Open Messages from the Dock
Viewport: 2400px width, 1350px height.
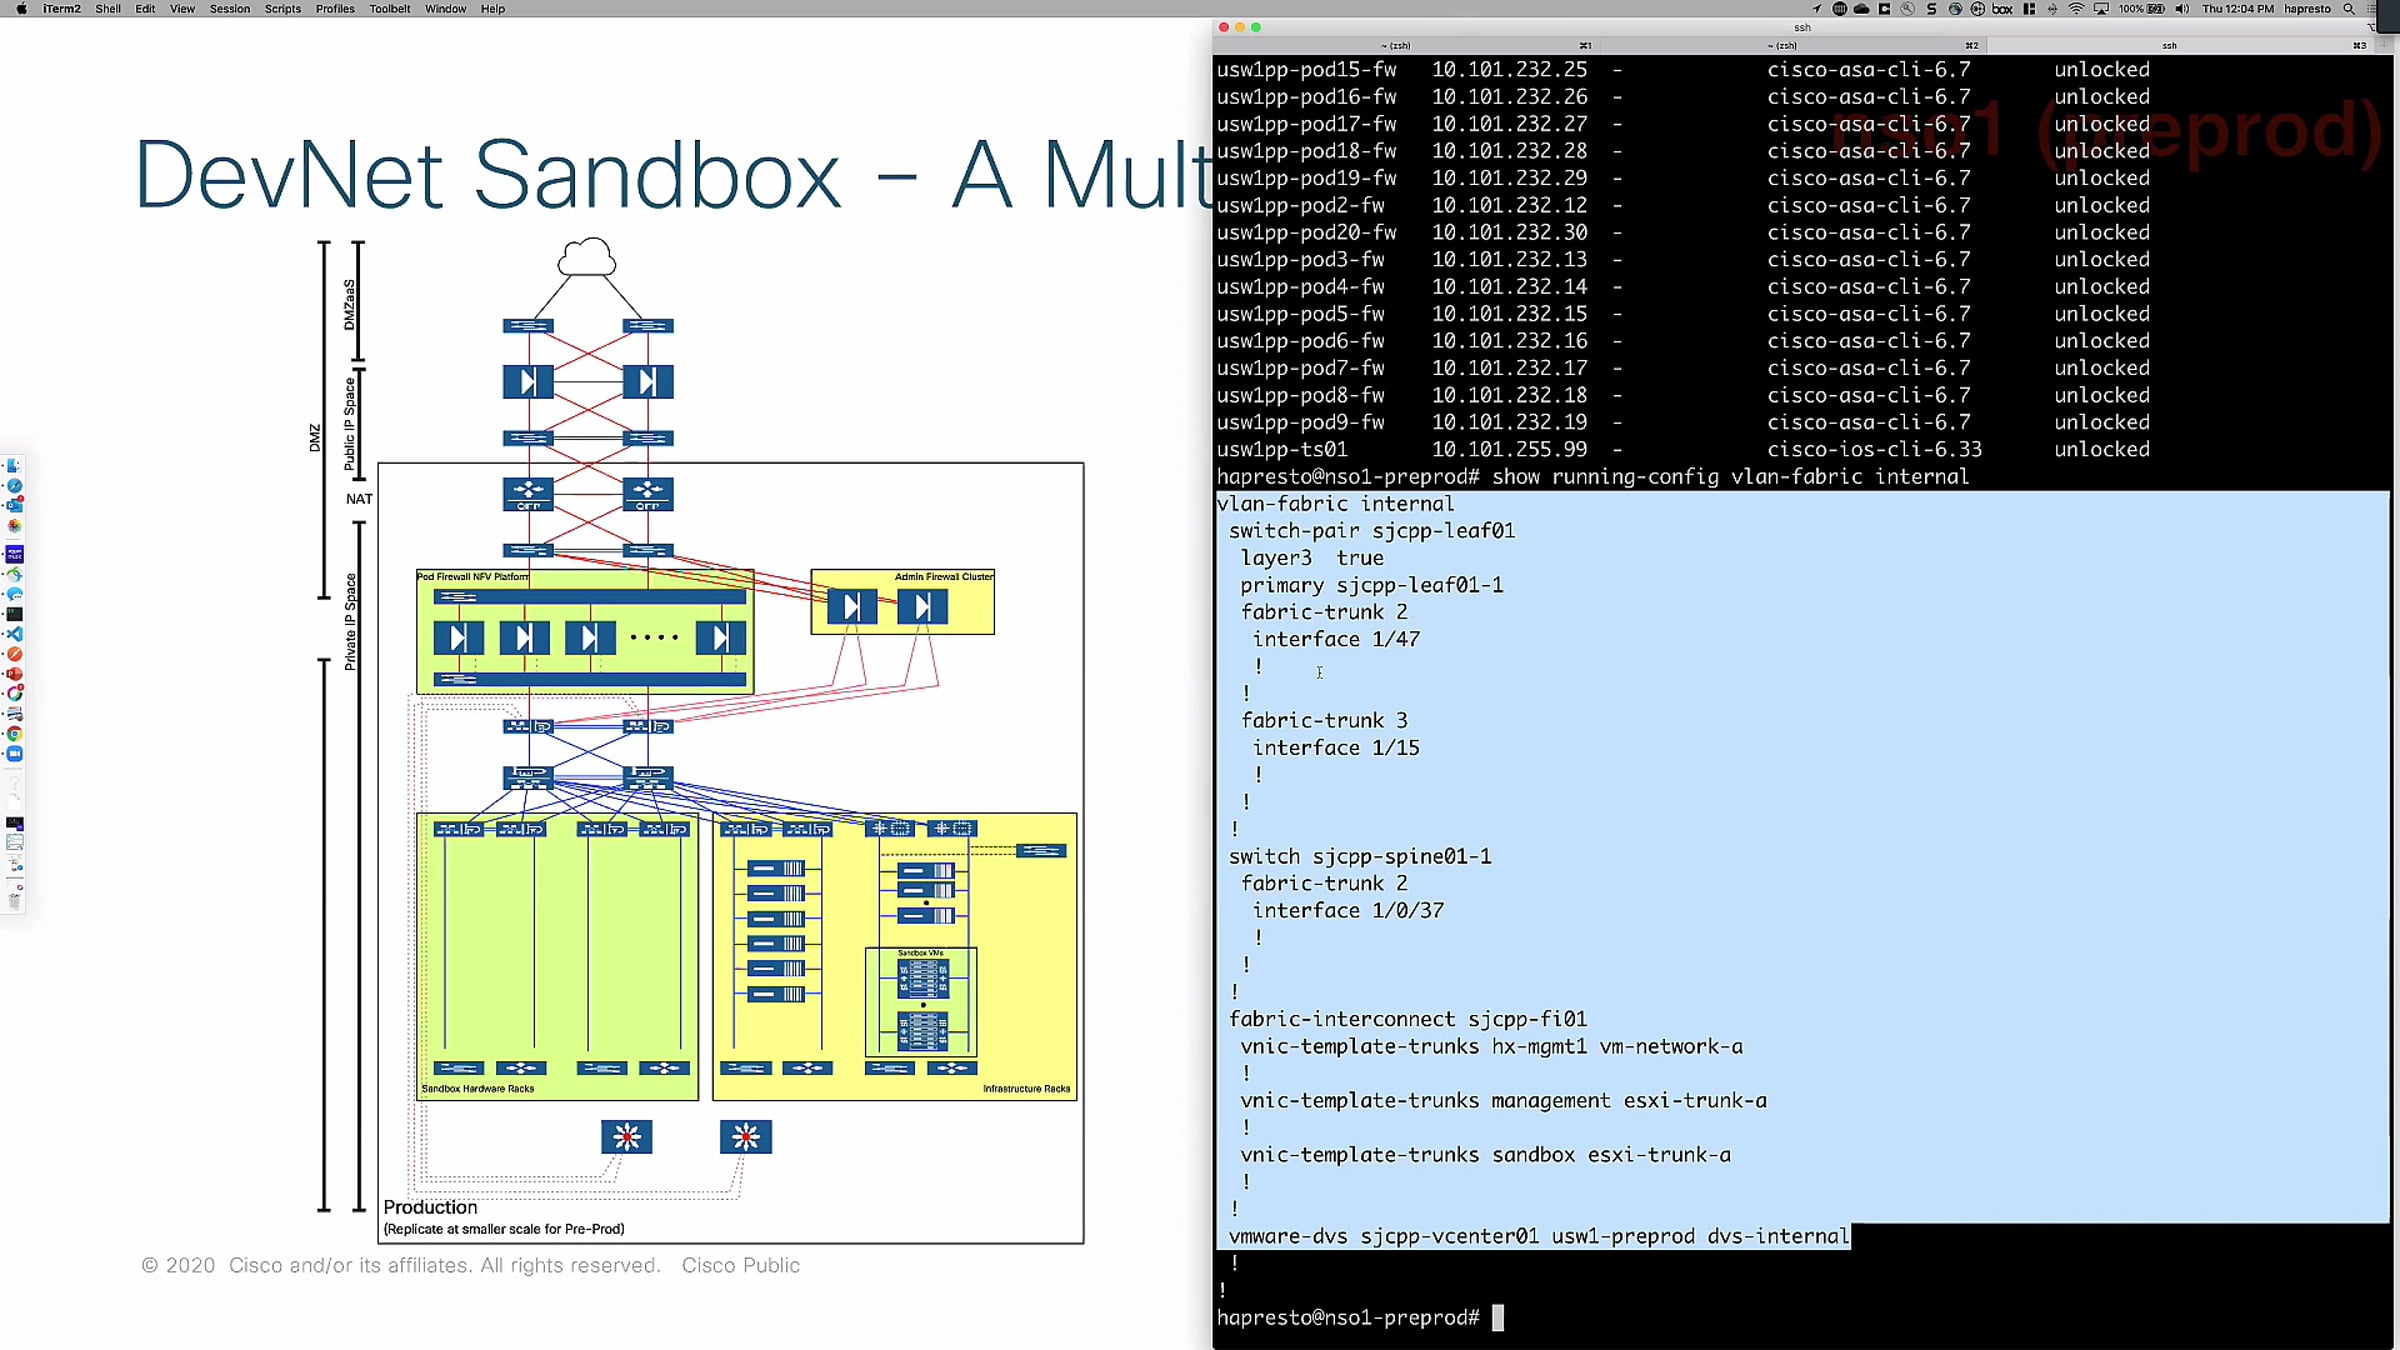(x=14, y=594)
